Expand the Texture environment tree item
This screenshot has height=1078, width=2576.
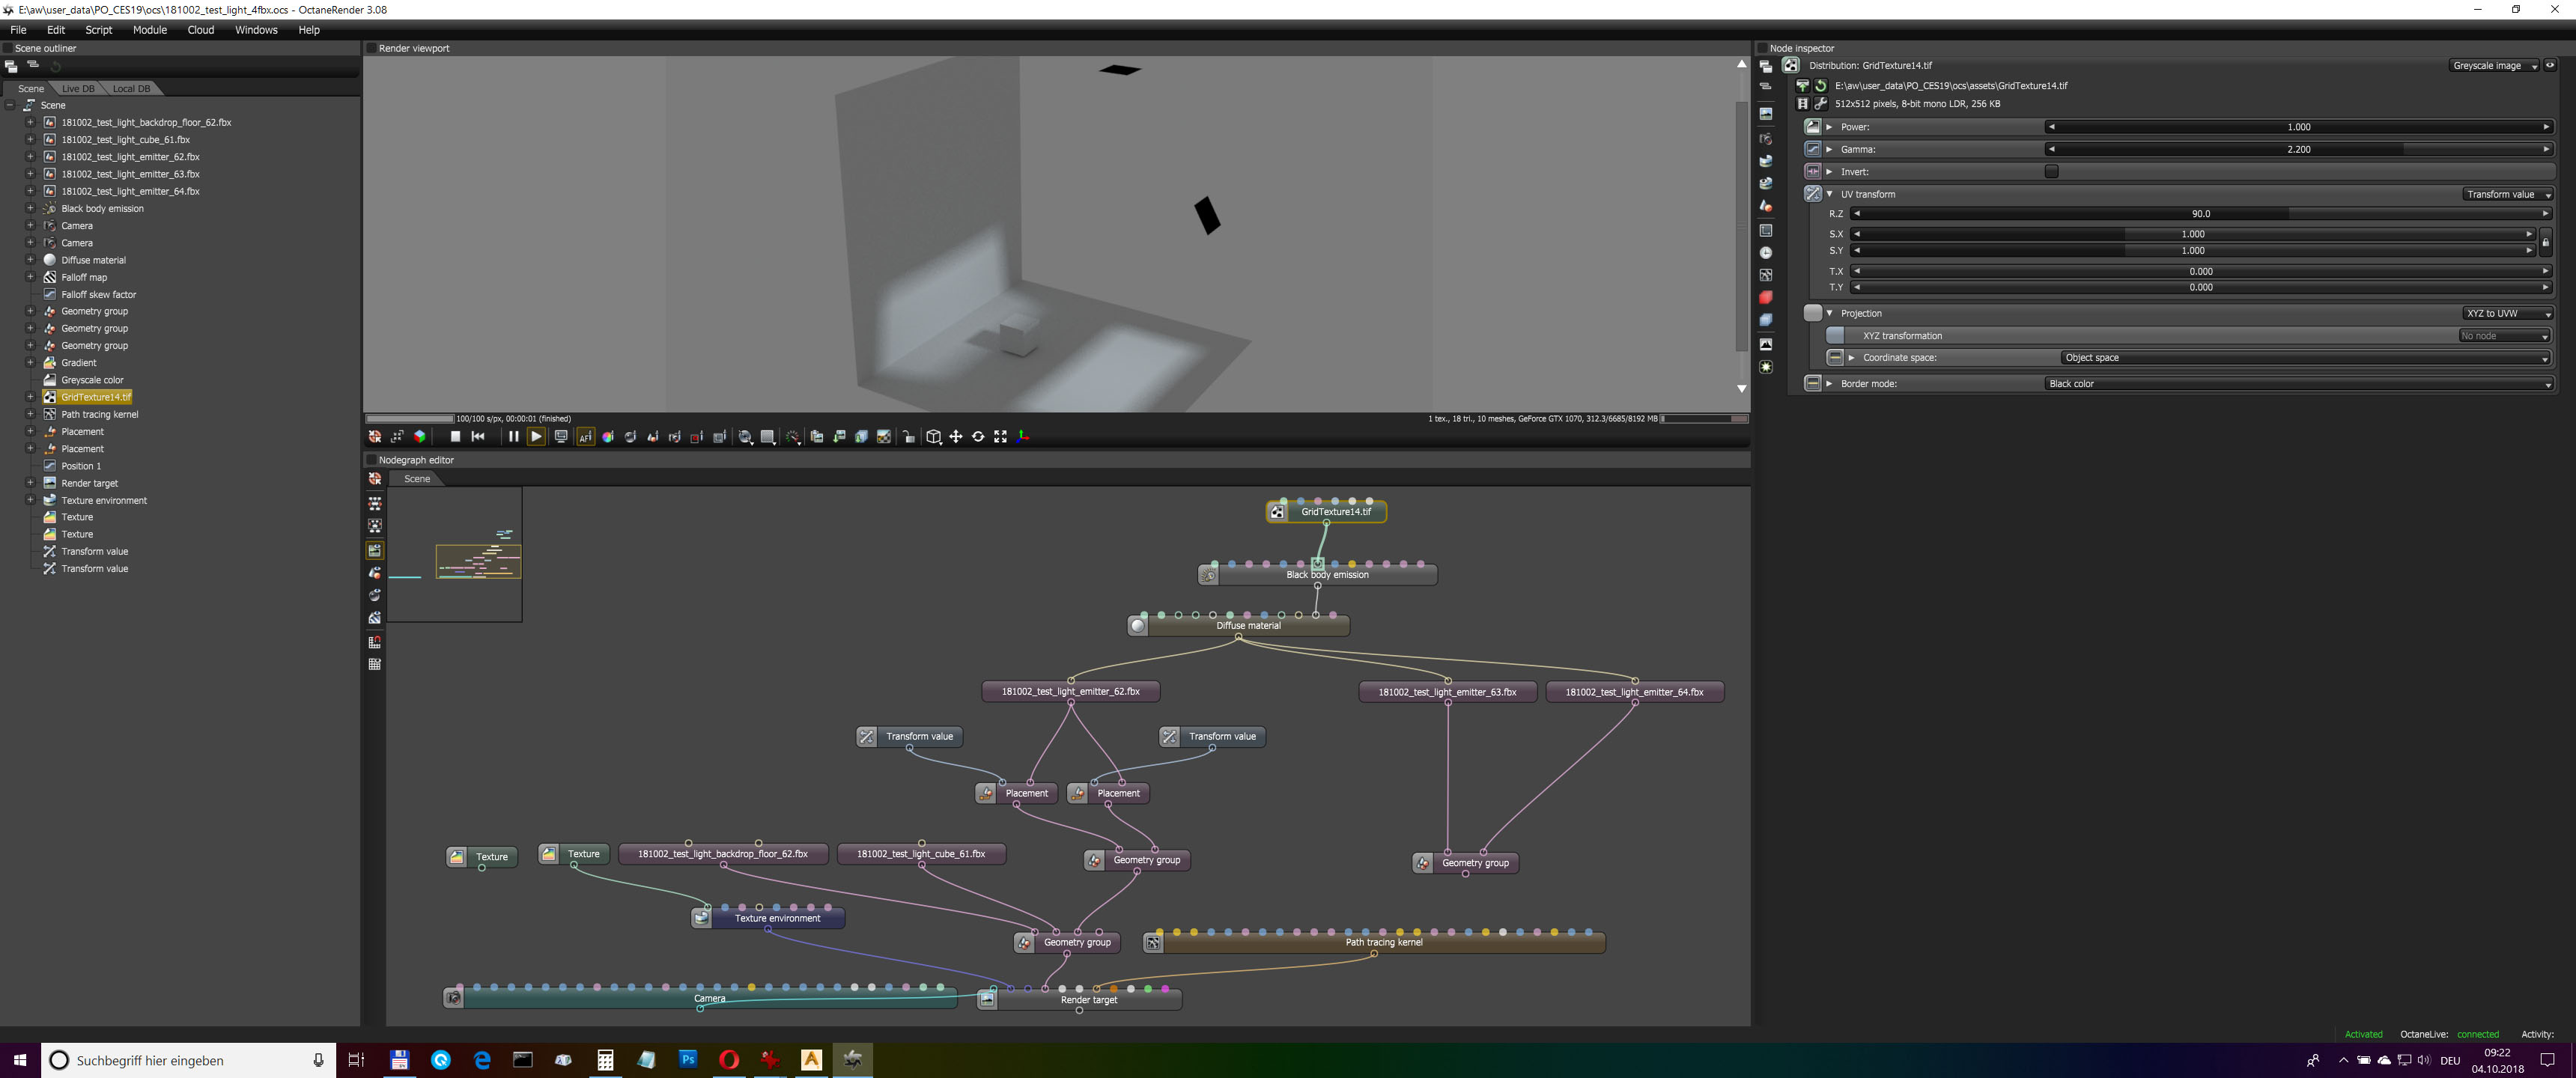click(x=30, y=500)
